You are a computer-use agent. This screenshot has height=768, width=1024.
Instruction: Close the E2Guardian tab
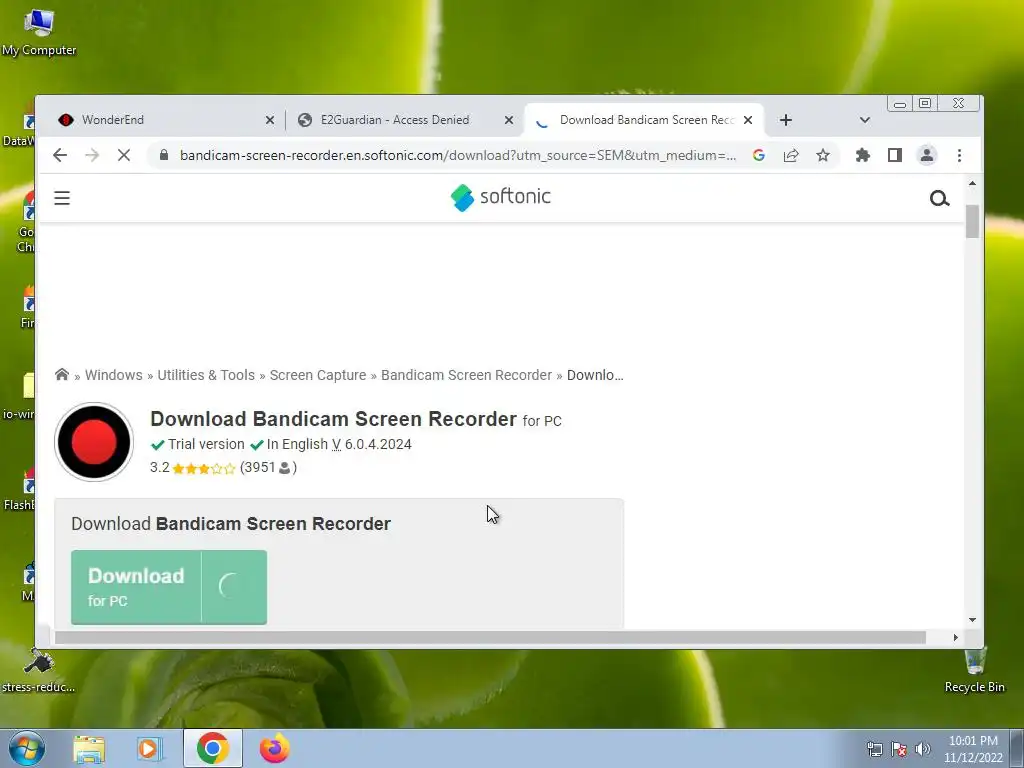tap(509, 120)
